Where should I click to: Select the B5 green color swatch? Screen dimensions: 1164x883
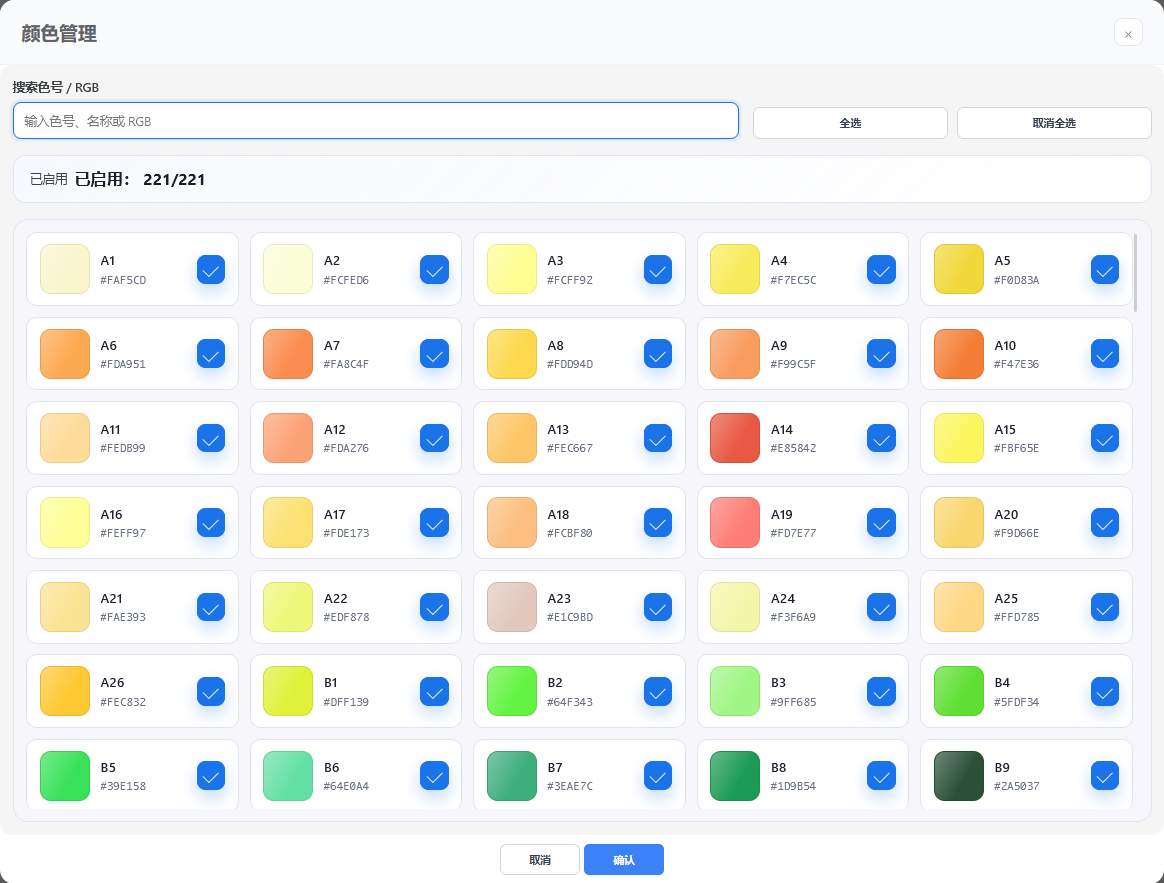(65, 776)
